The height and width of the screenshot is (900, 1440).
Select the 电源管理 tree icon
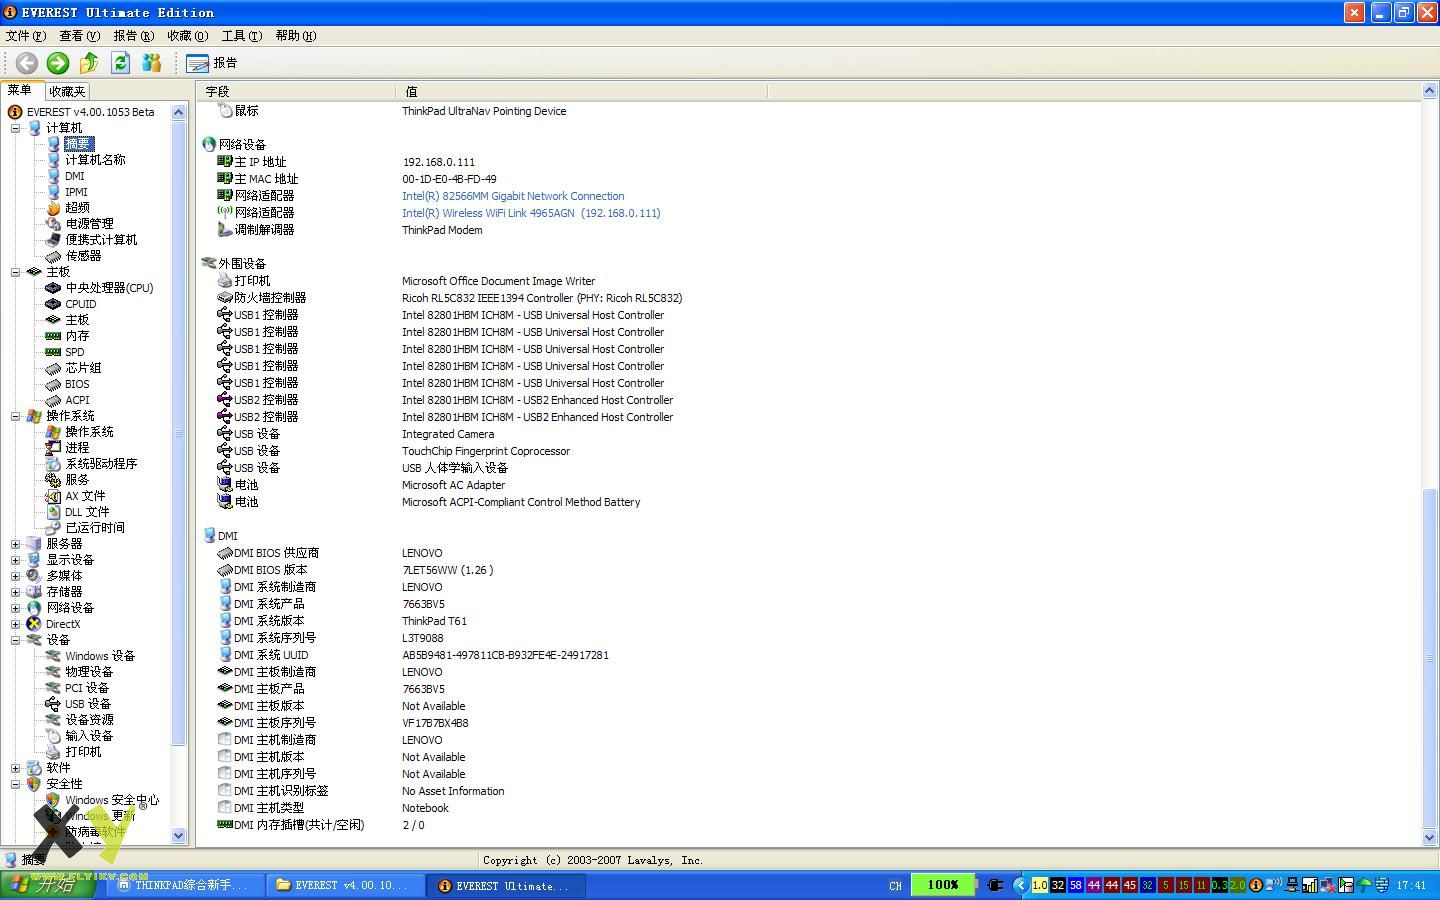(x=53, y=224)
